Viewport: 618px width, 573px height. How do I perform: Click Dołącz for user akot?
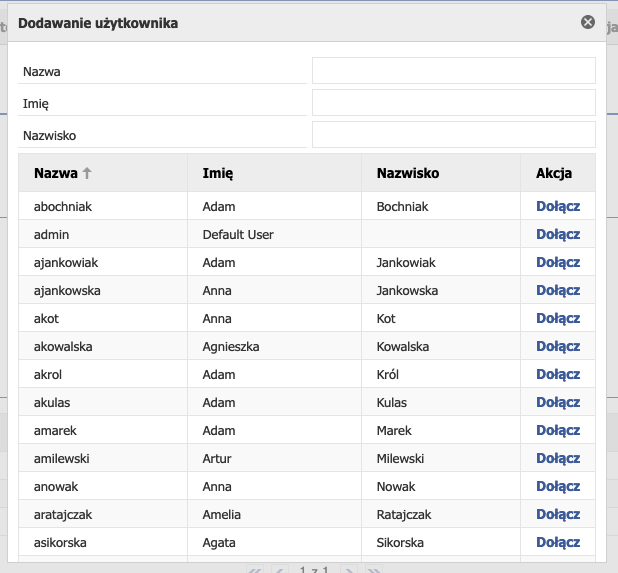558,318
